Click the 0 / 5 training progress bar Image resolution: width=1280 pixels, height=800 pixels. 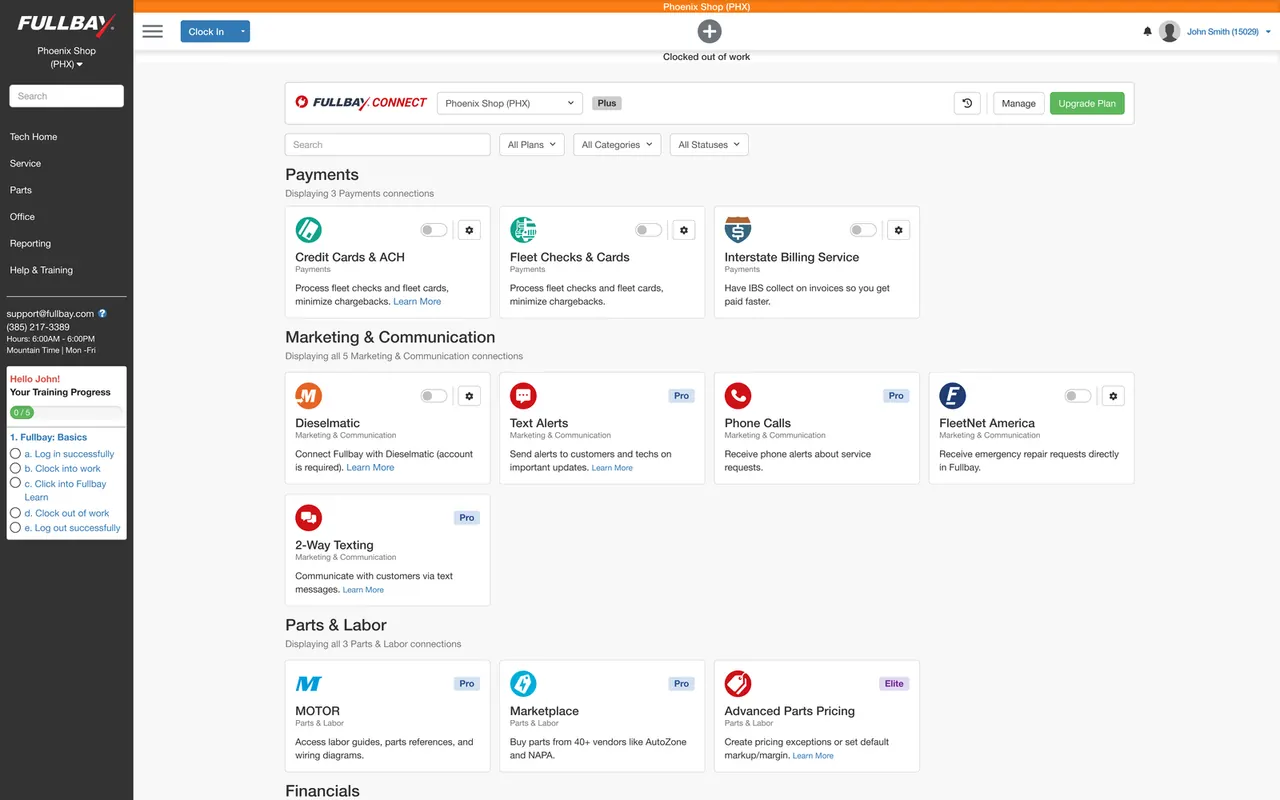(x=66, y=412)
